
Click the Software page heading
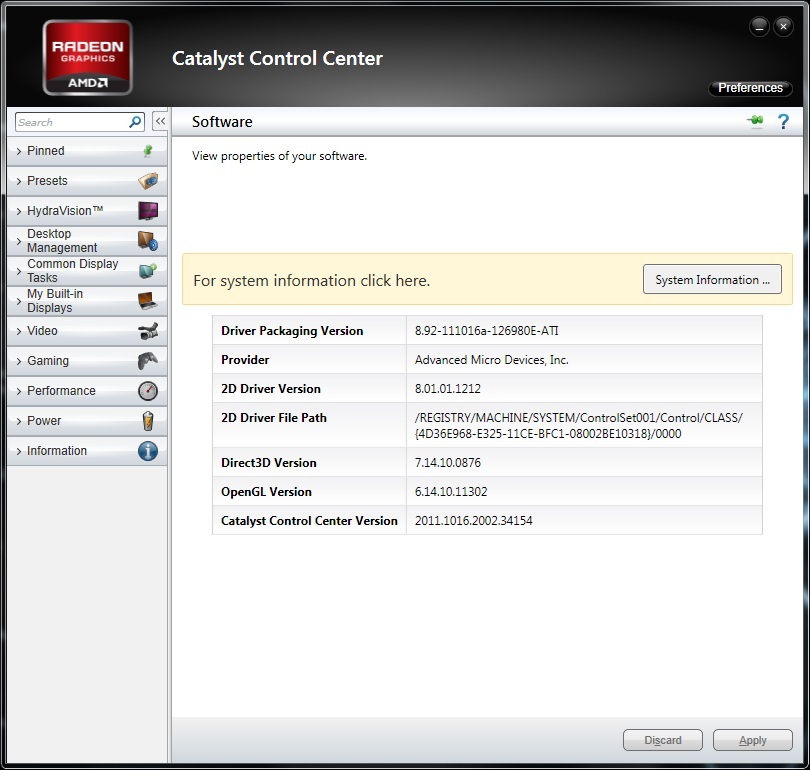(222, 121)
